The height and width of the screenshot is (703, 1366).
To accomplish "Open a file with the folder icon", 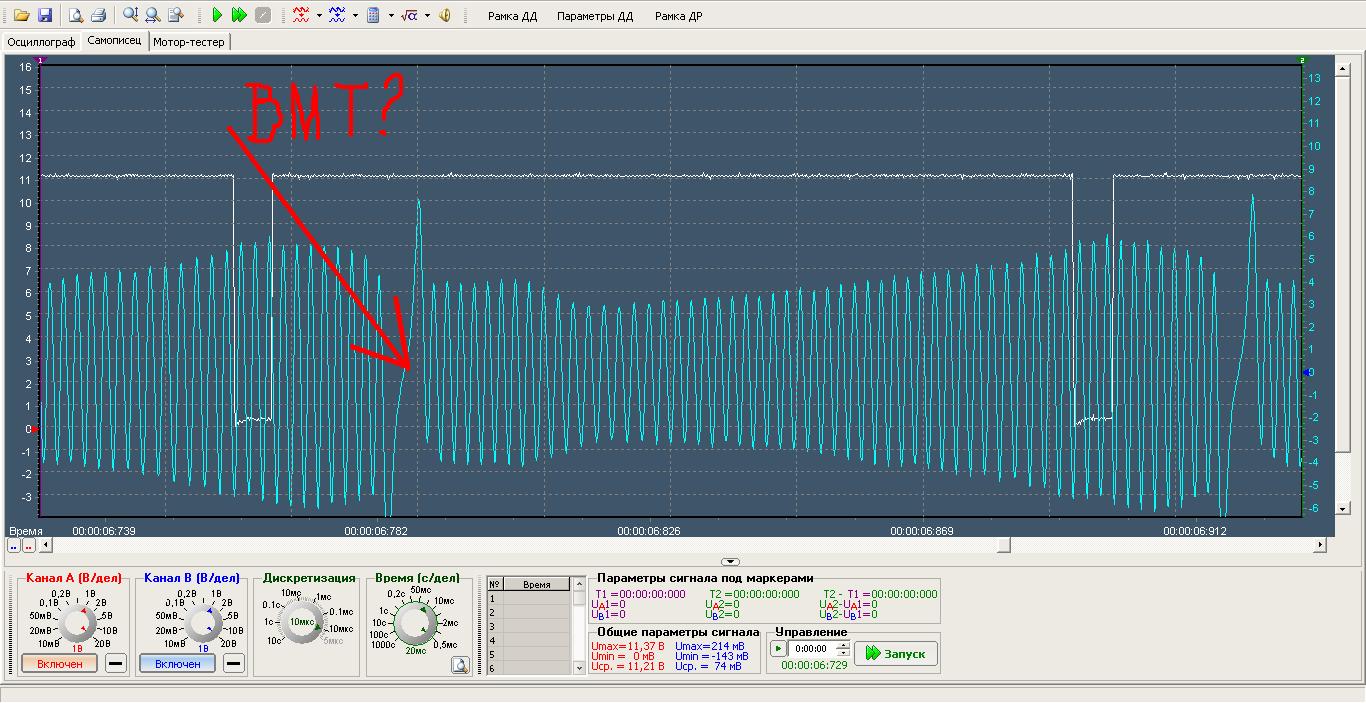I will click(x=20, y=15).
